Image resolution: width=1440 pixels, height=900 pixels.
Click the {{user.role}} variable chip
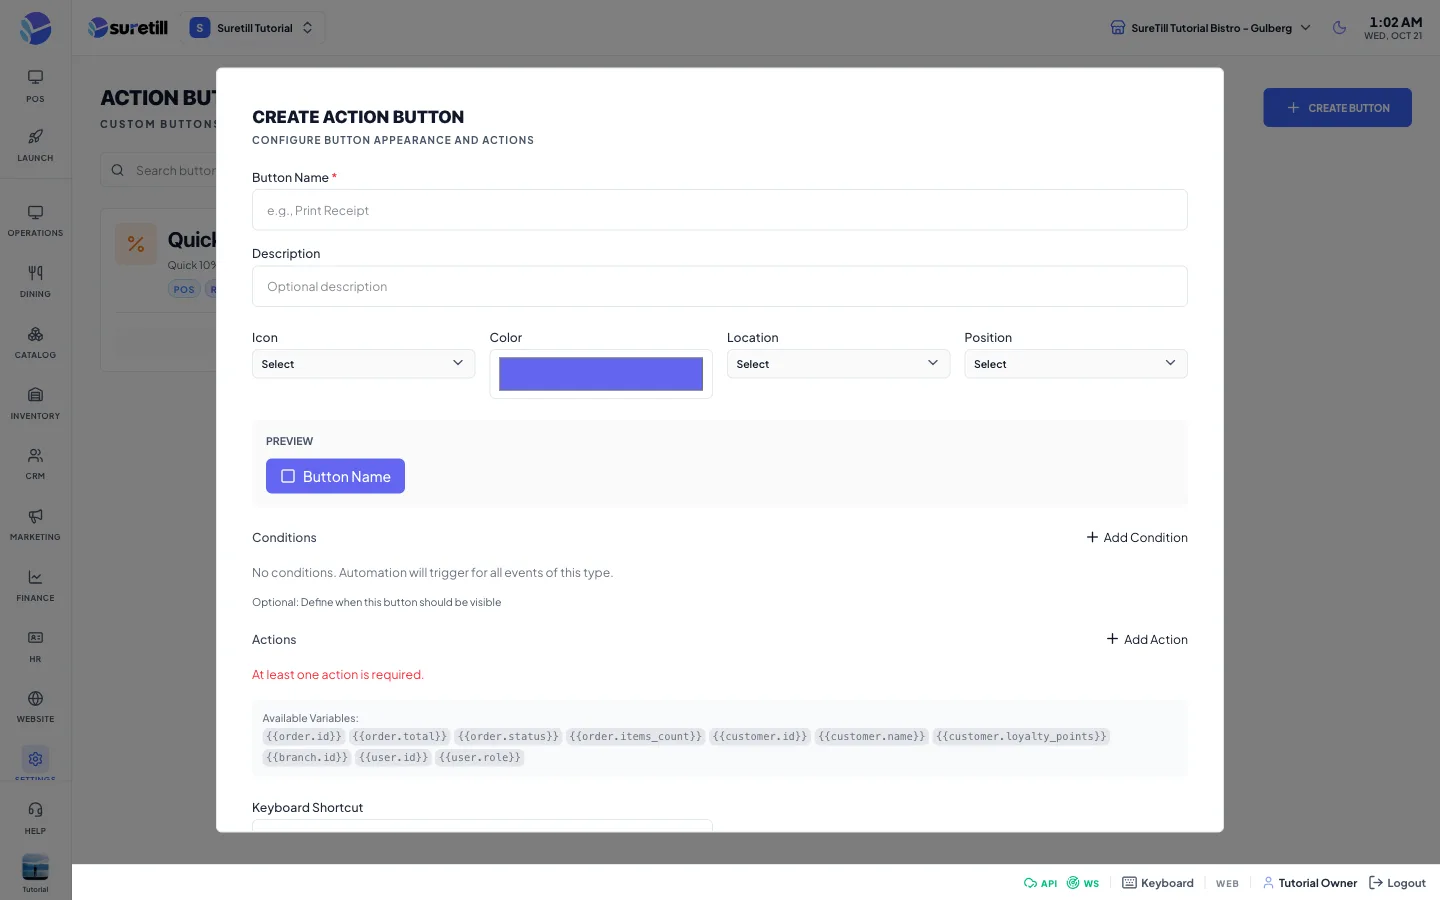point(480,758)
